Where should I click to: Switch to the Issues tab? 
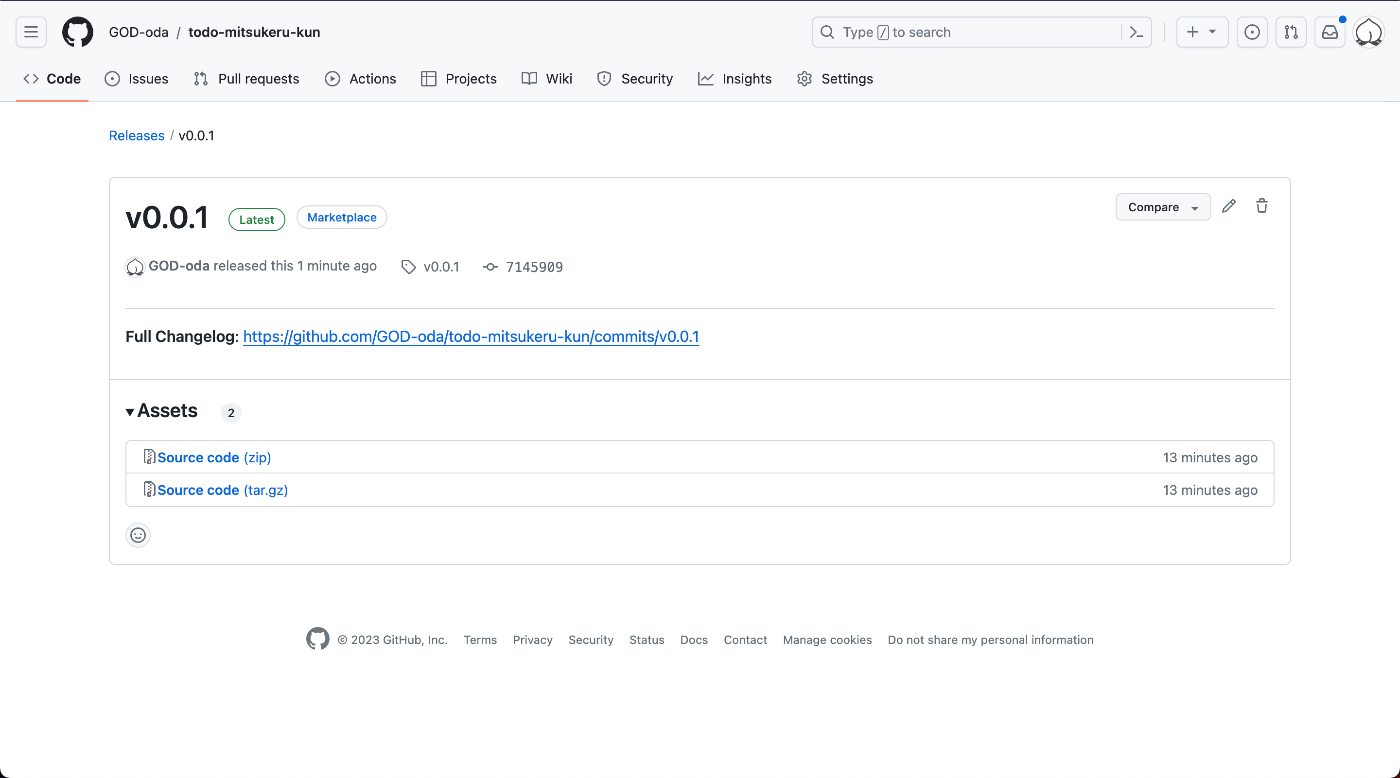pos(137,79)
